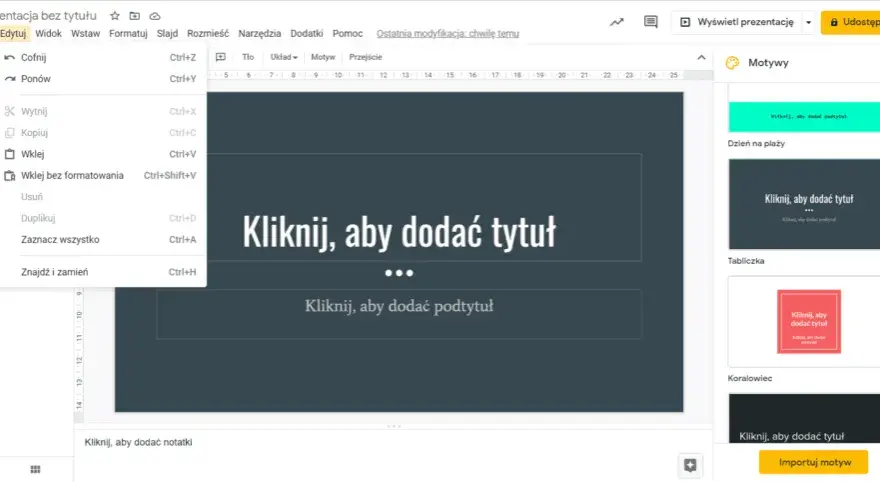
Task: Click the Kopiuj menu entry
Action: 103,132
